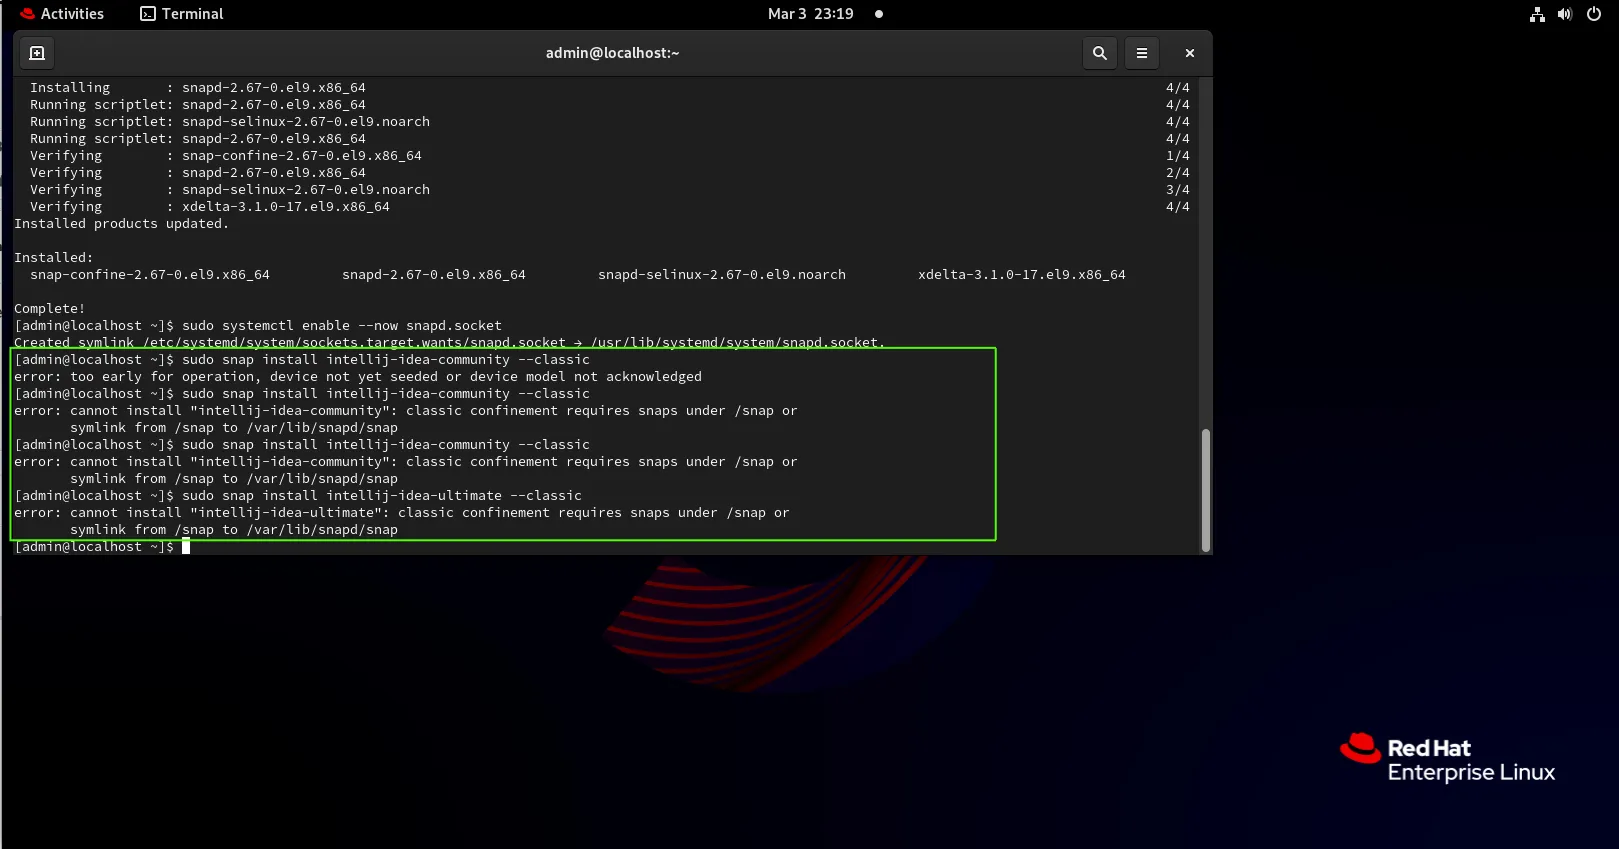
Task: Click the volume speaker icon
Action: [x=1565, y=14]
